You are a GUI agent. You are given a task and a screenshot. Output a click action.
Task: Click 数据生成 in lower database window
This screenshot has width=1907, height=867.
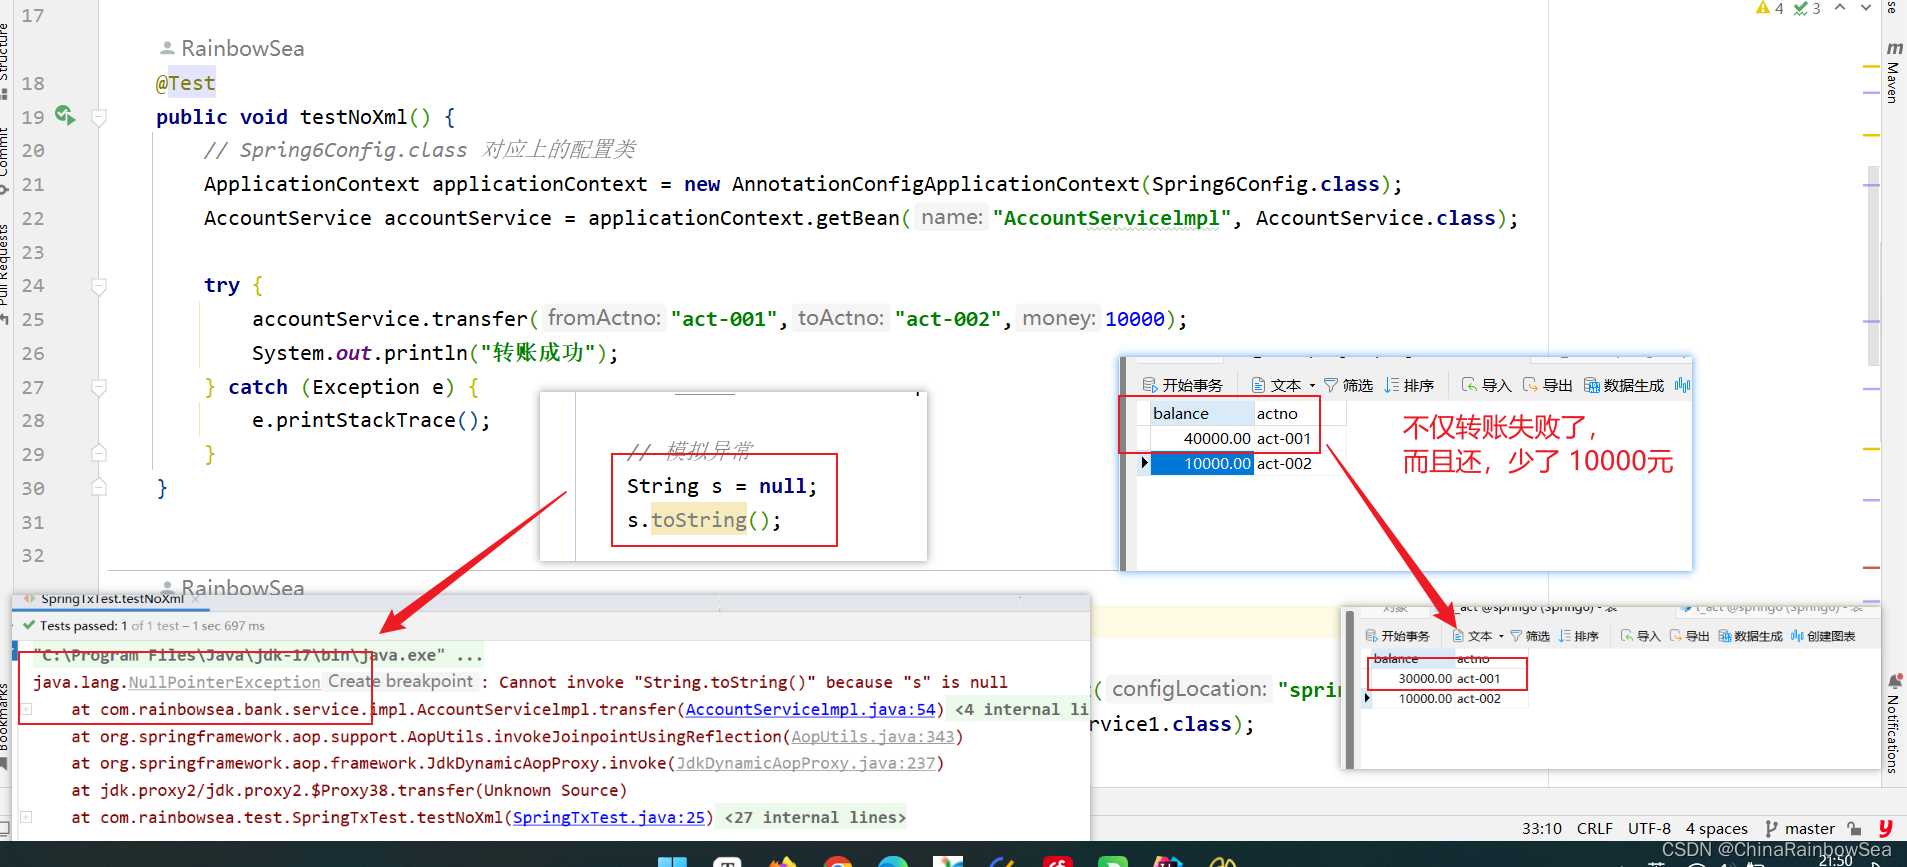(1750, 636)
